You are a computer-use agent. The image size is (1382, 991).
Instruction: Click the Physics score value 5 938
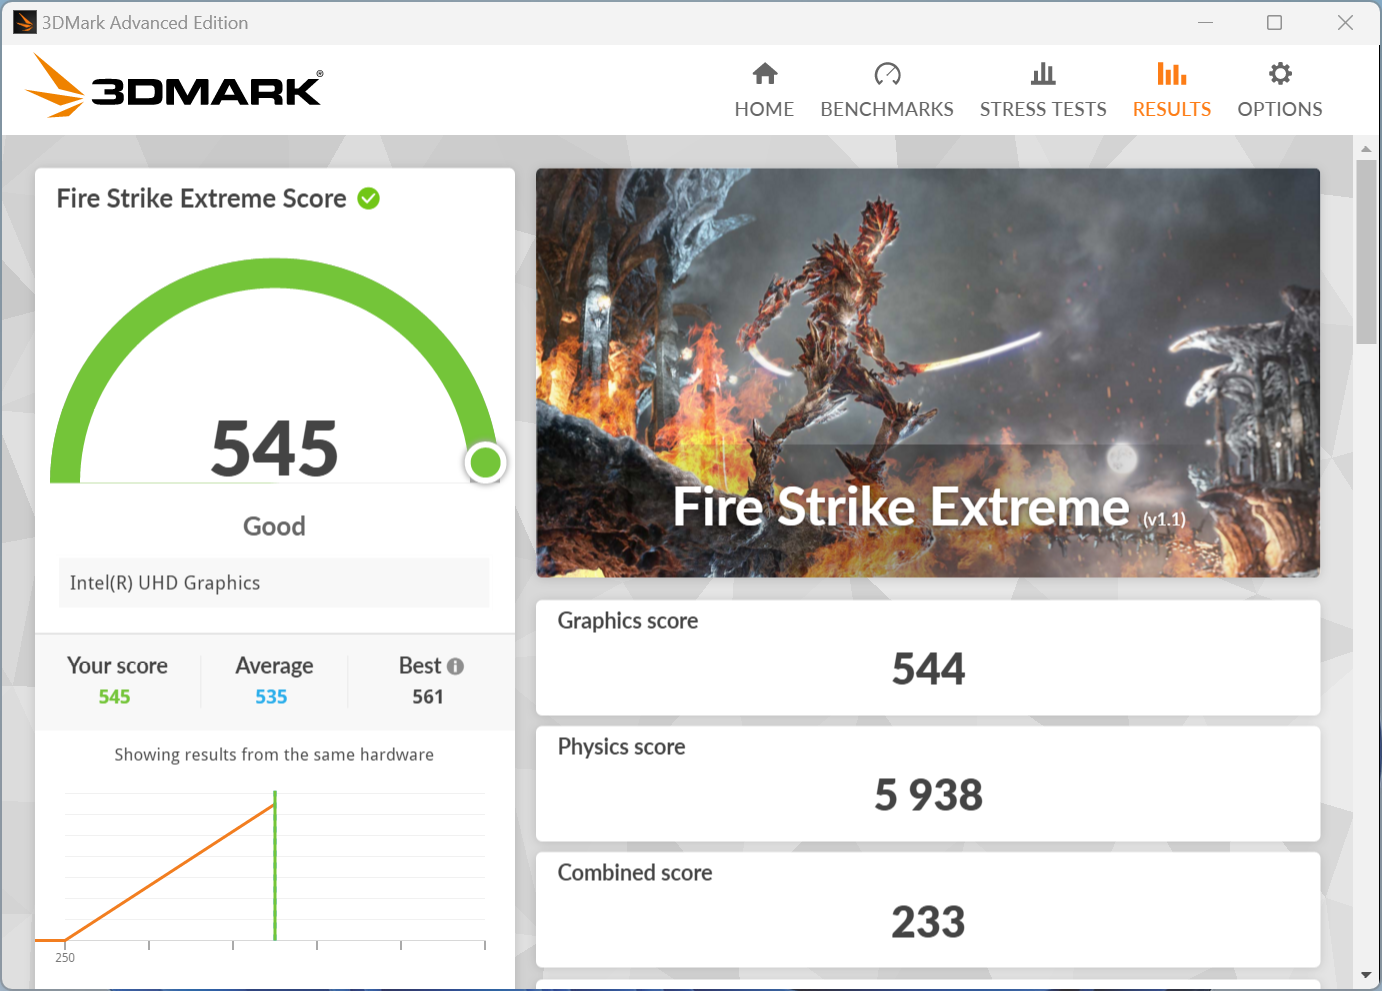(x=928, y=795)
